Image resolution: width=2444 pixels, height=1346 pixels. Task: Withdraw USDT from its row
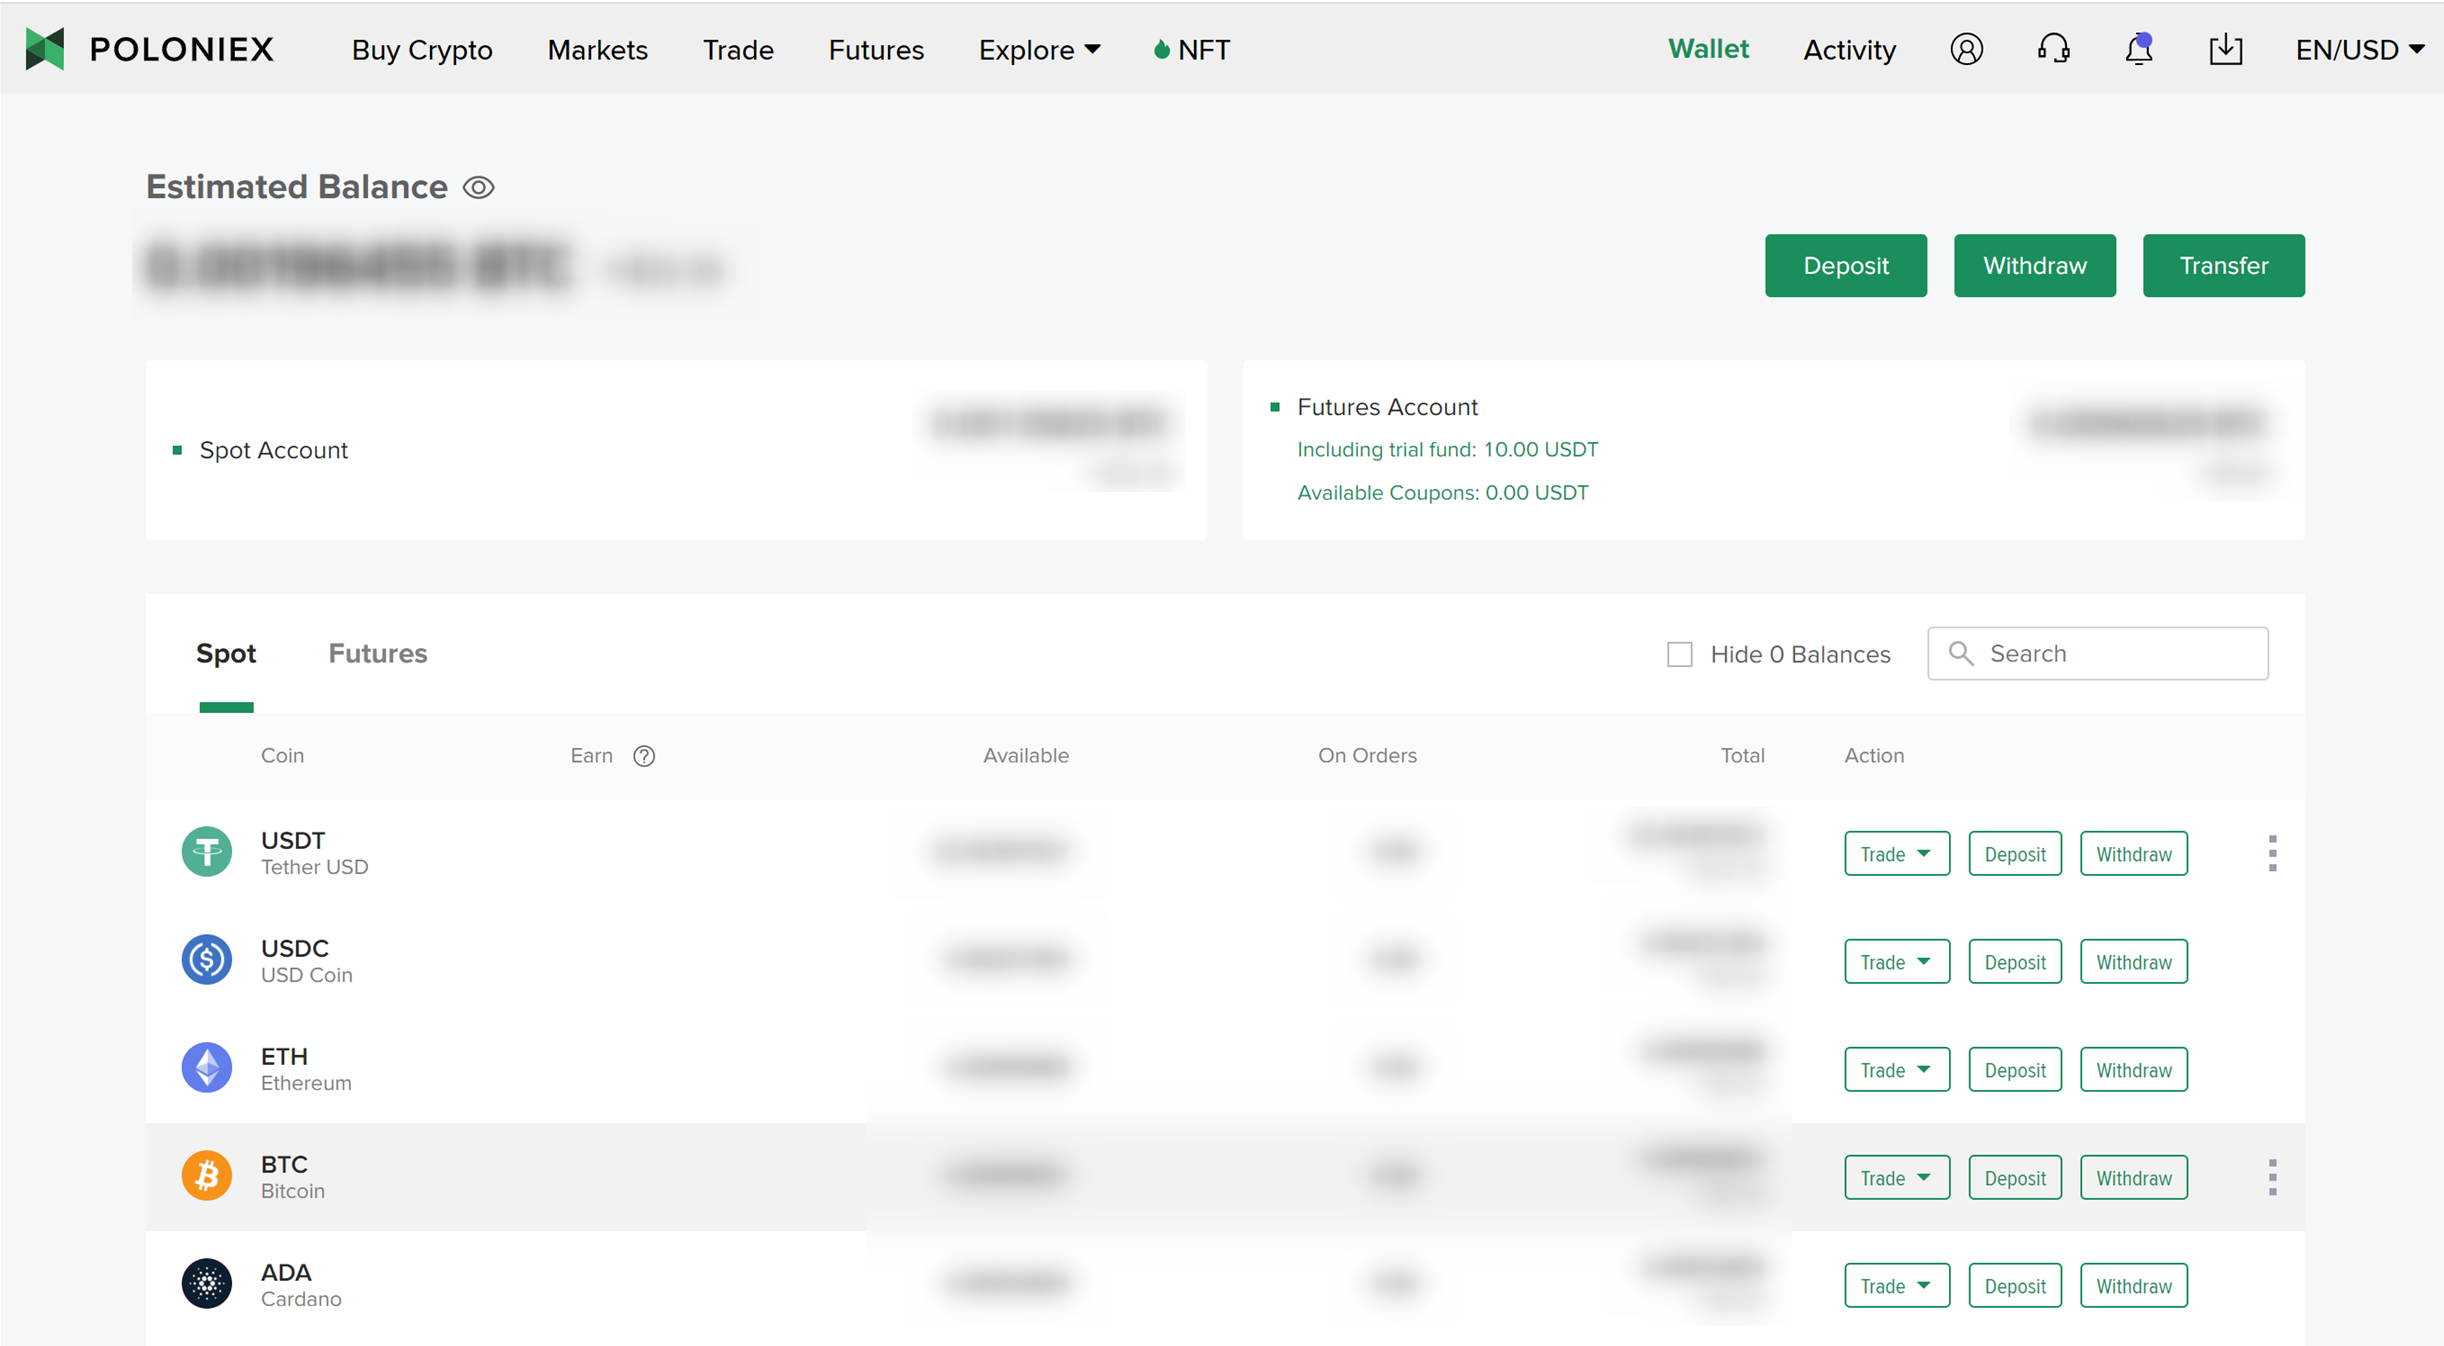point(2134,853)
